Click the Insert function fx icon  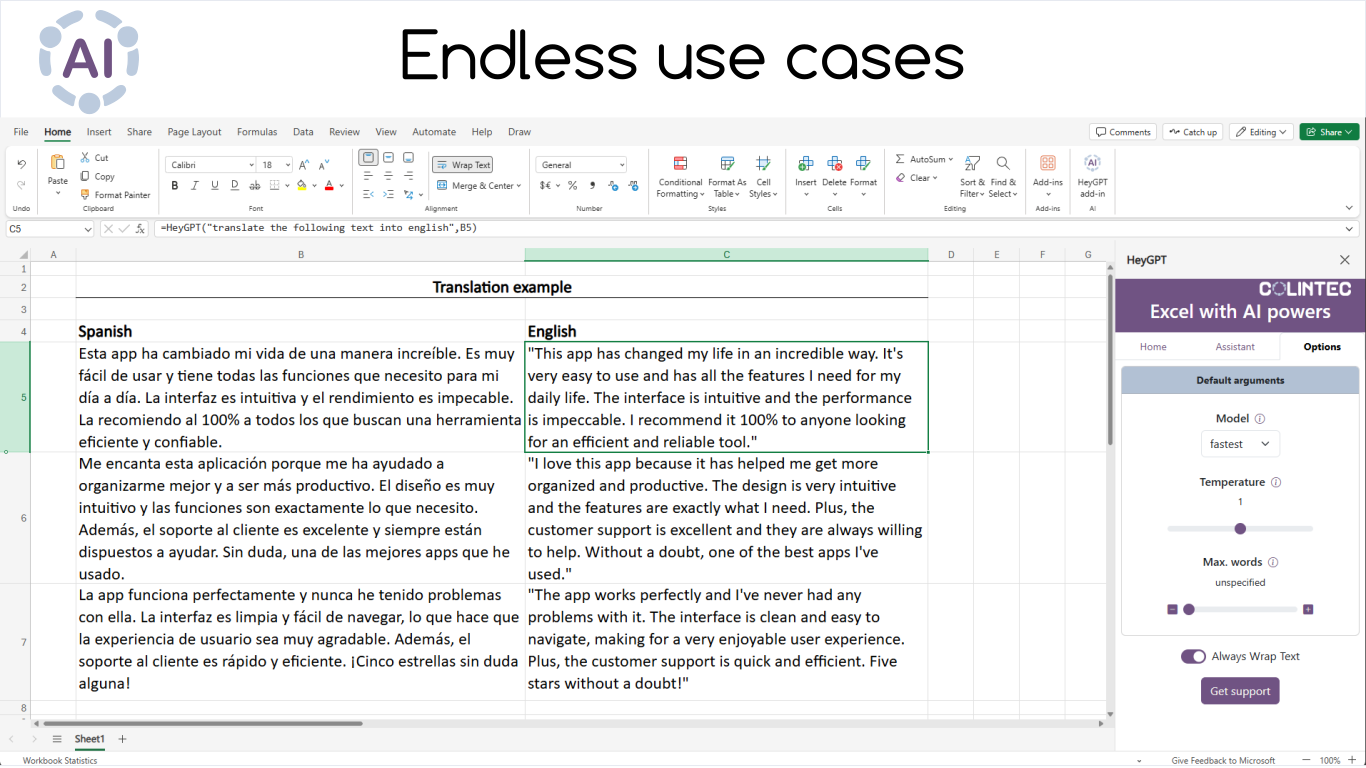coord(140,228)
